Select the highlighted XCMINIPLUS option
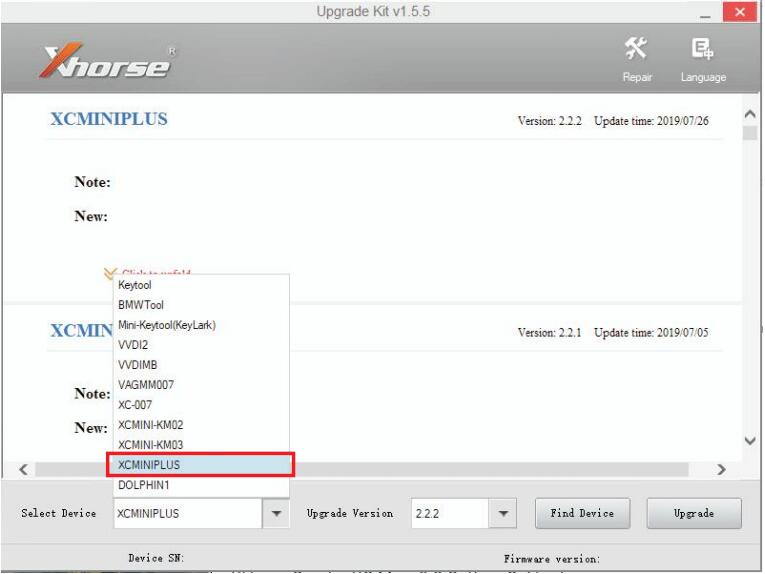The image size is (765, 574). (x=200, y=465)
